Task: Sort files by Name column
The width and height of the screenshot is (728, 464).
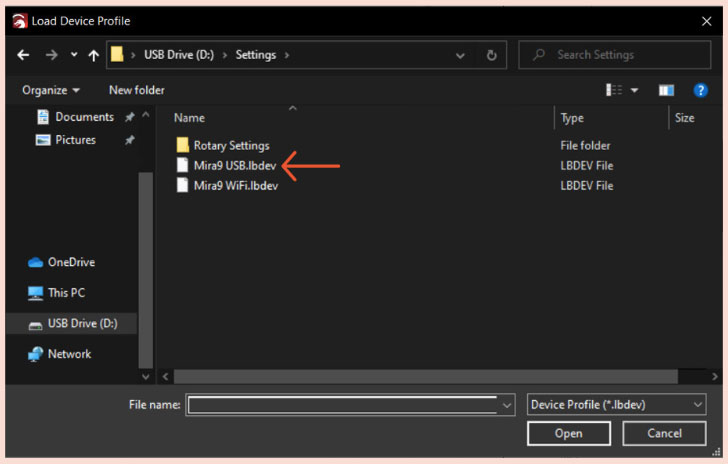Action: [189, 118]
